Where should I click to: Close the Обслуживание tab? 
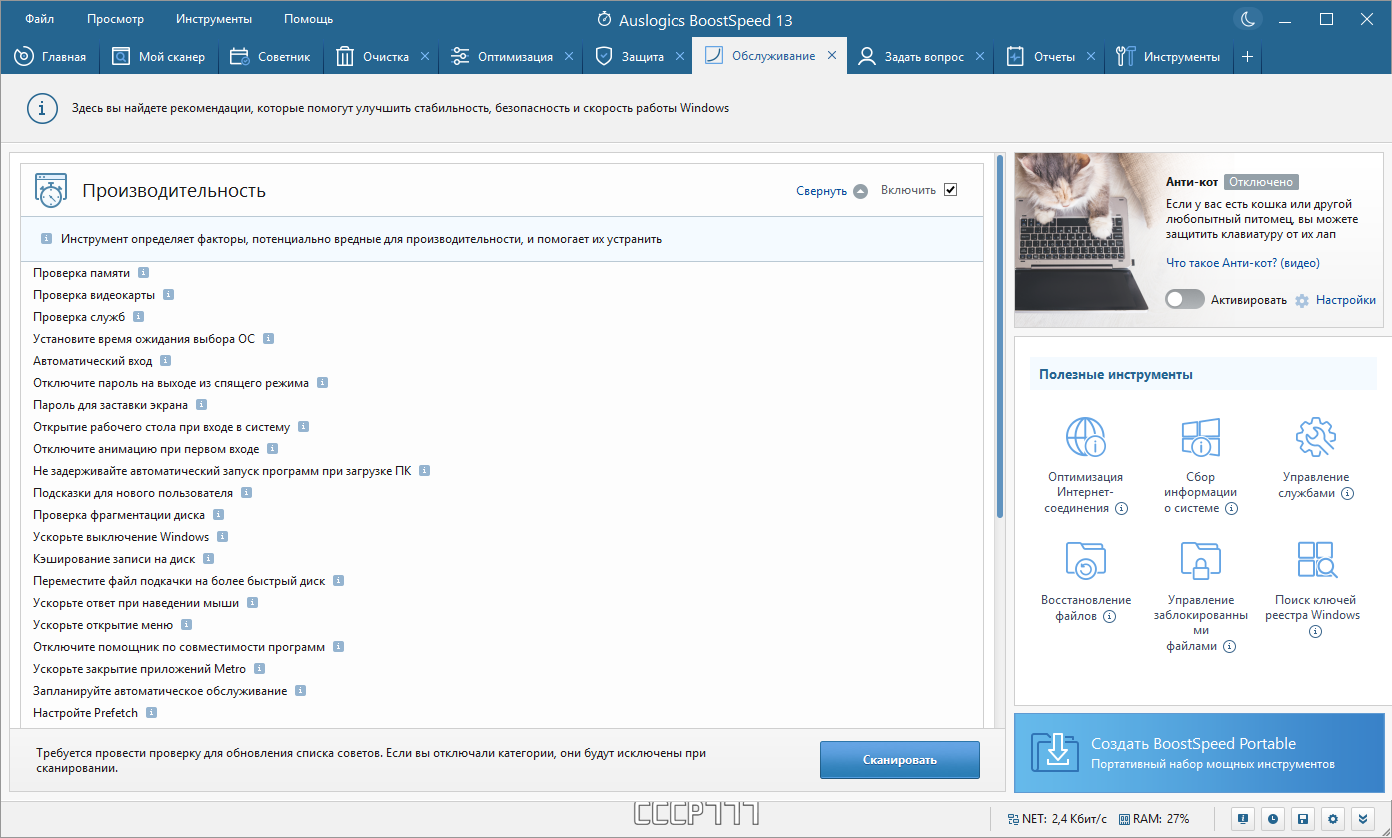click(831, 56)
